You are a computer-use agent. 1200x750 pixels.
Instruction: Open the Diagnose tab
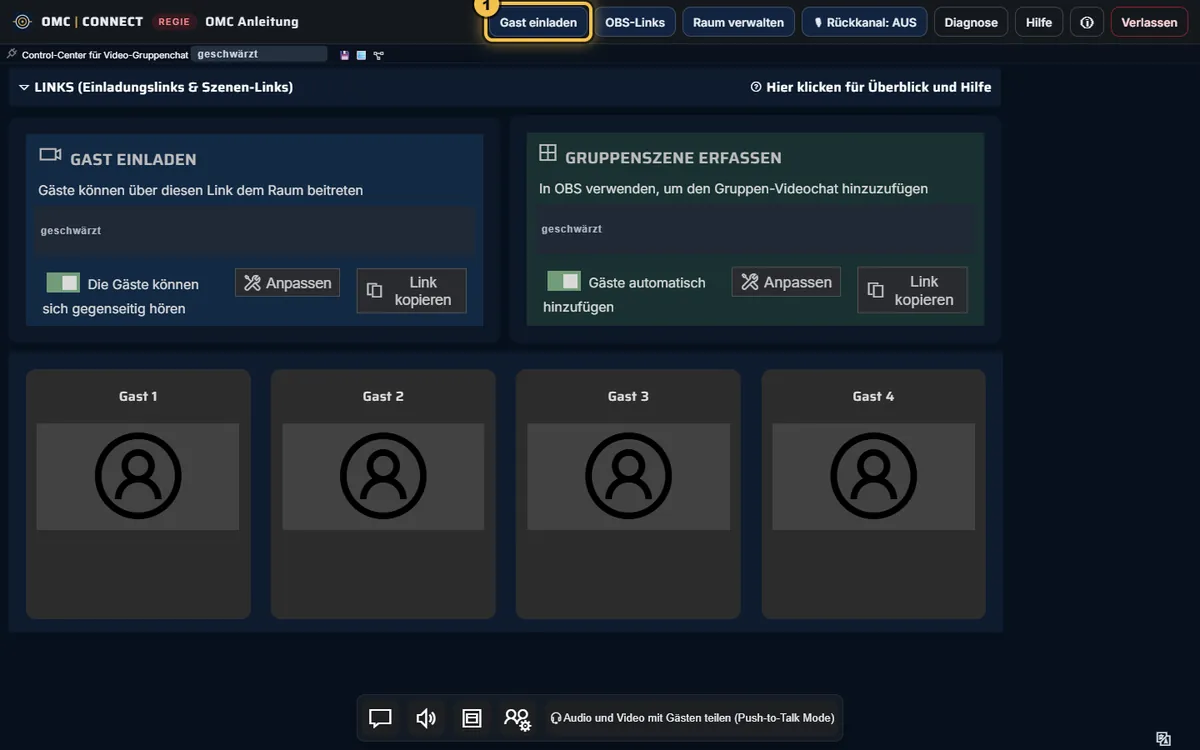971,22
